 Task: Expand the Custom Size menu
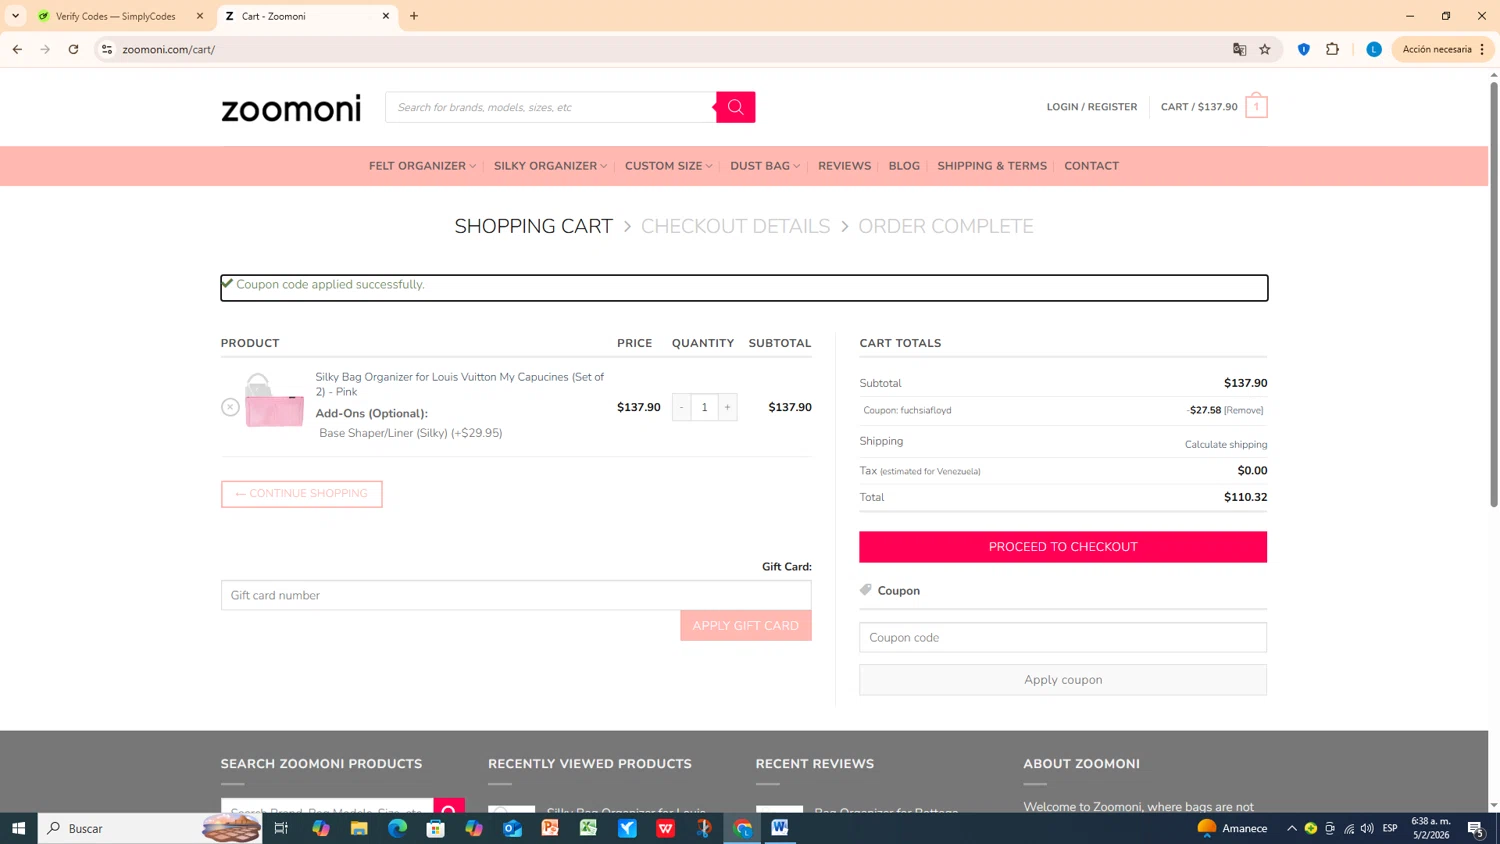pos(668,166)
